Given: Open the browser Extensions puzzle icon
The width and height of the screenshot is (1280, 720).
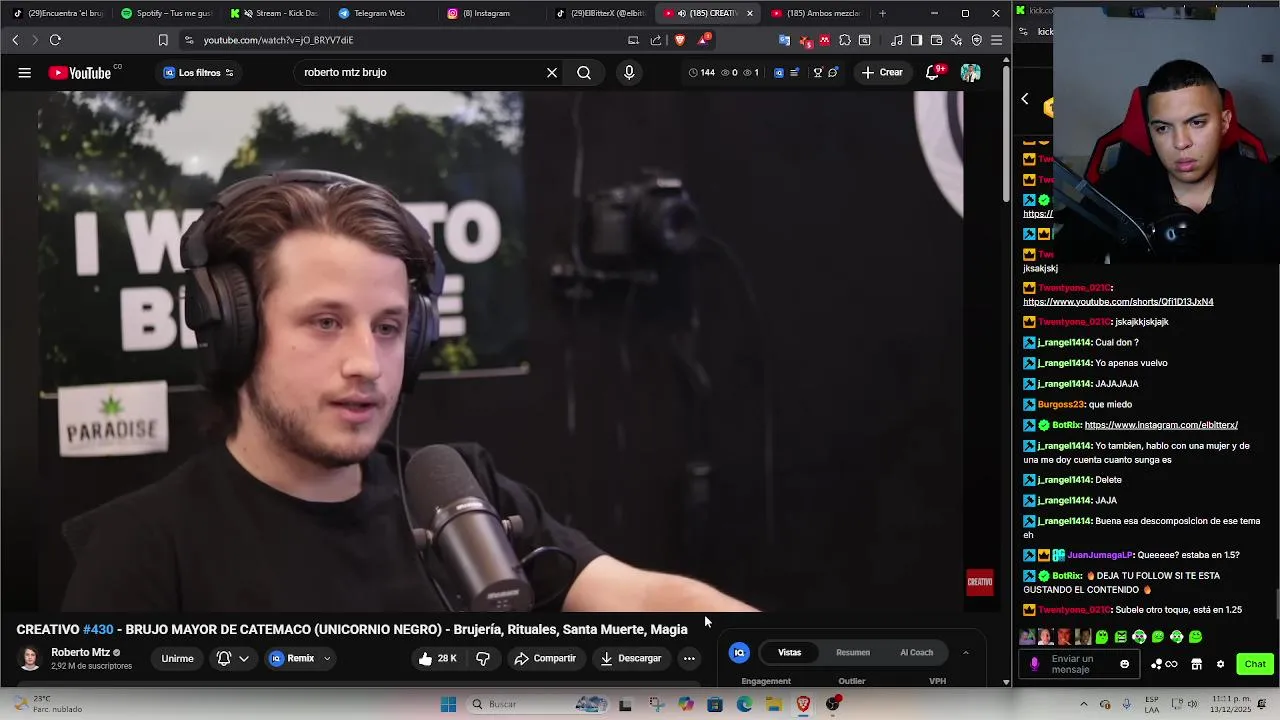Looking at the screenshot, I should [x=845, y=40].
